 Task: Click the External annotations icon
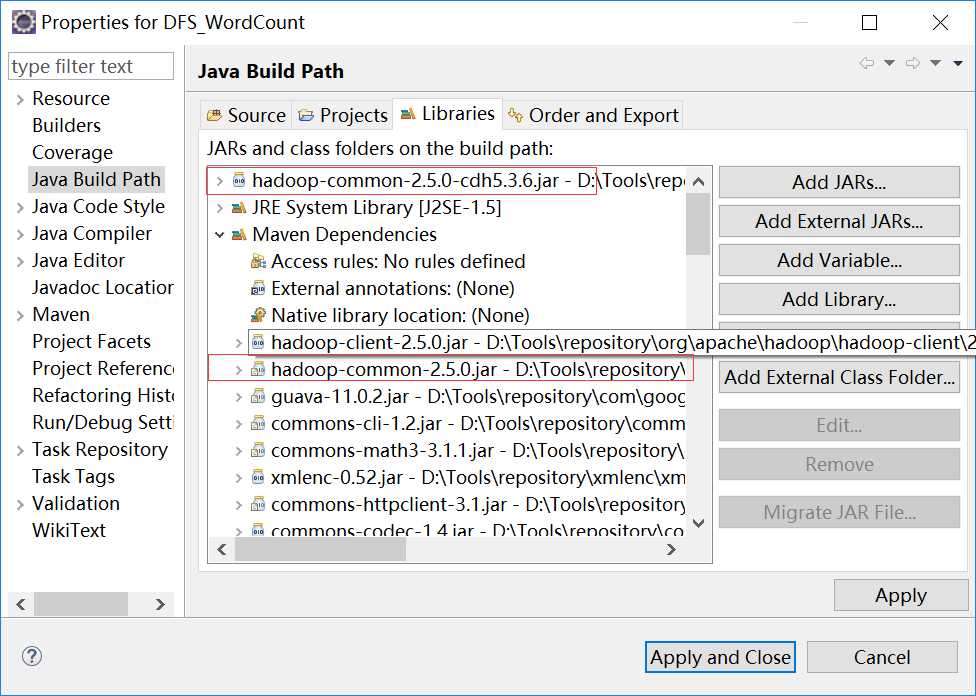click(x=258, y=288)
